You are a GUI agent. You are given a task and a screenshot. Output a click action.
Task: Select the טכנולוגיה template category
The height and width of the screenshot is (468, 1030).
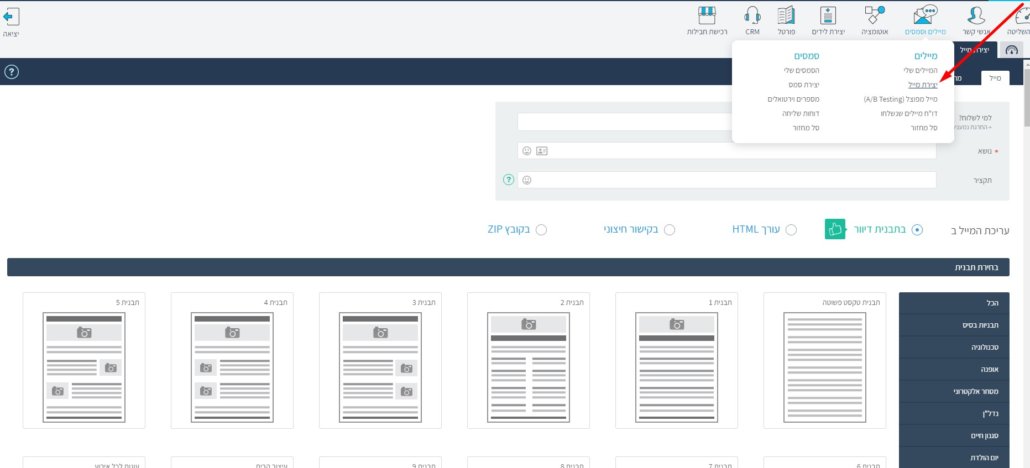(x=954, y=347)
